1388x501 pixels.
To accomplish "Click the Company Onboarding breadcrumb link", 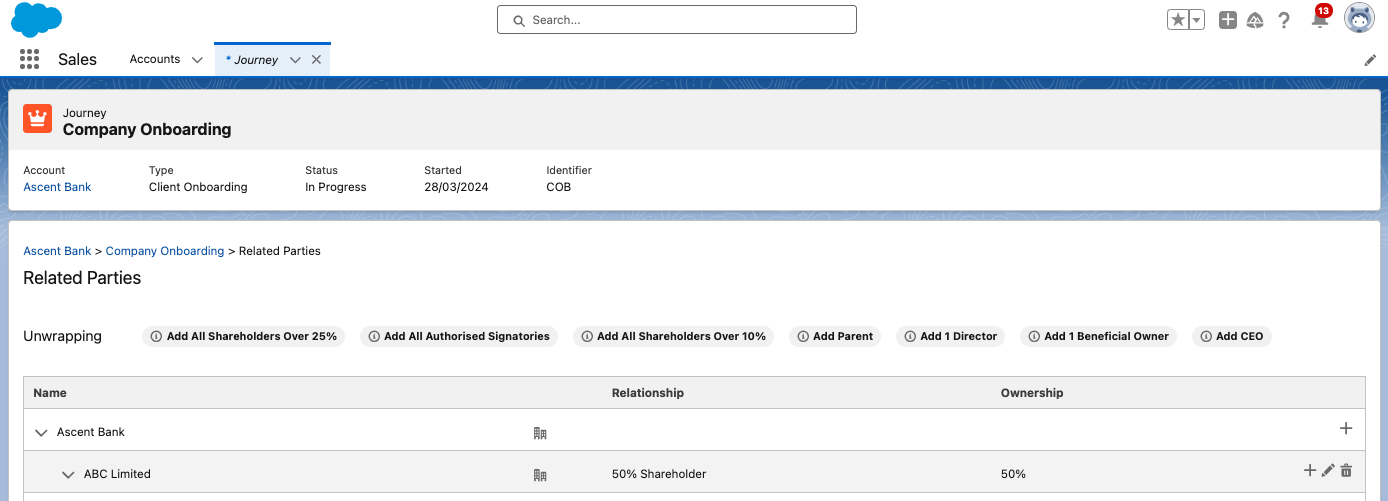I will pyautogui.click(x=165, y=251).
